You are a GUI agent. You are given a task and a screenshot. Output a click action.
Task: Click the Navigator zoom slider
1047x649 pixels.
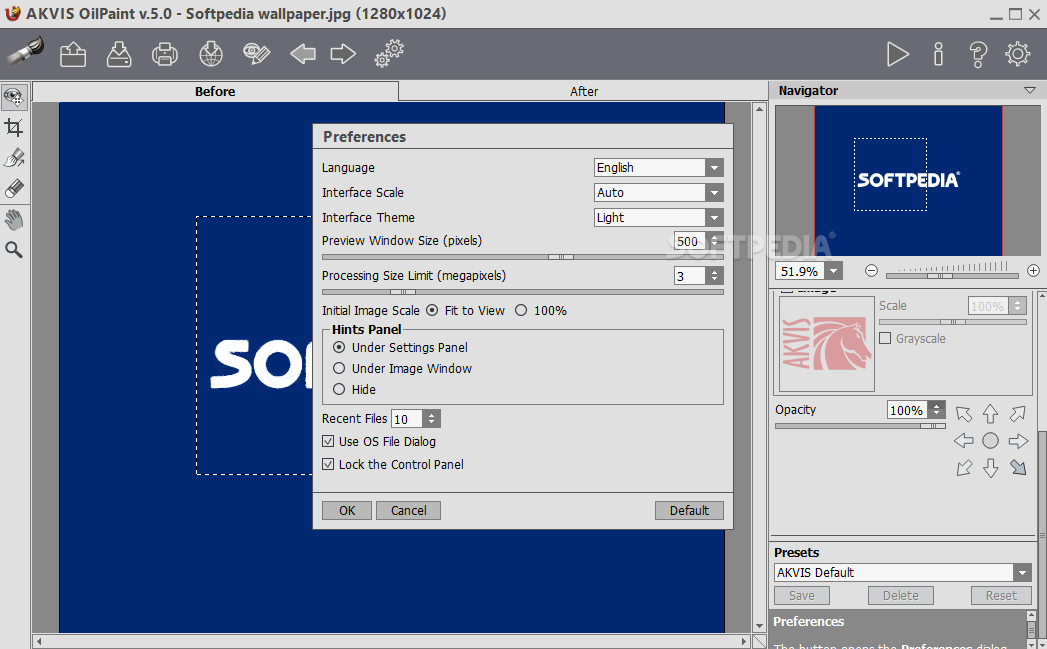click(952, 274)
